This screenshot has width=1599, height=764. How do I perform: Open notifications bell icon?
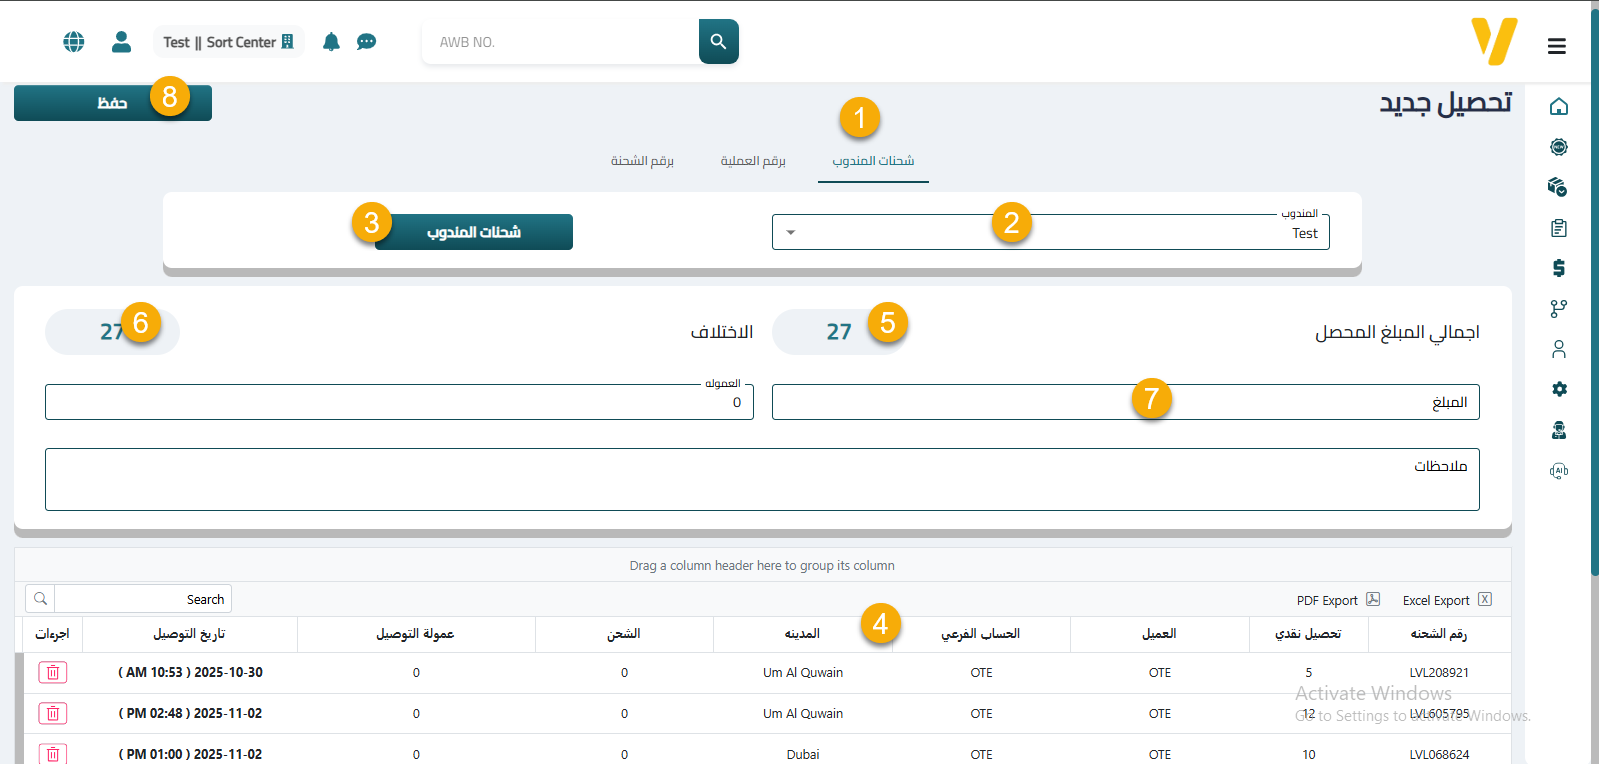click(331, 42)
